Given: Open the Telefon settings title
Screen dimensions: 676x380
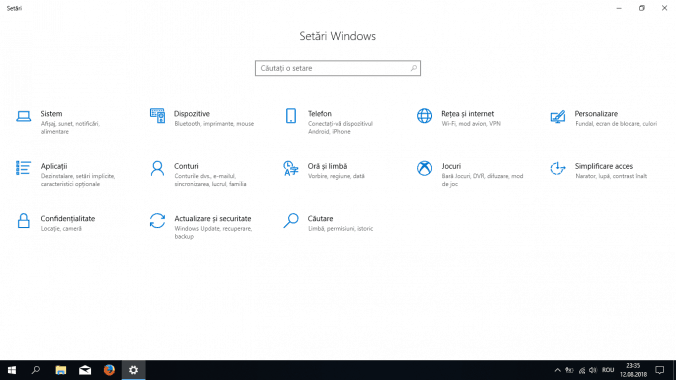Looking at the screenshot, I should tap(319, 113).
